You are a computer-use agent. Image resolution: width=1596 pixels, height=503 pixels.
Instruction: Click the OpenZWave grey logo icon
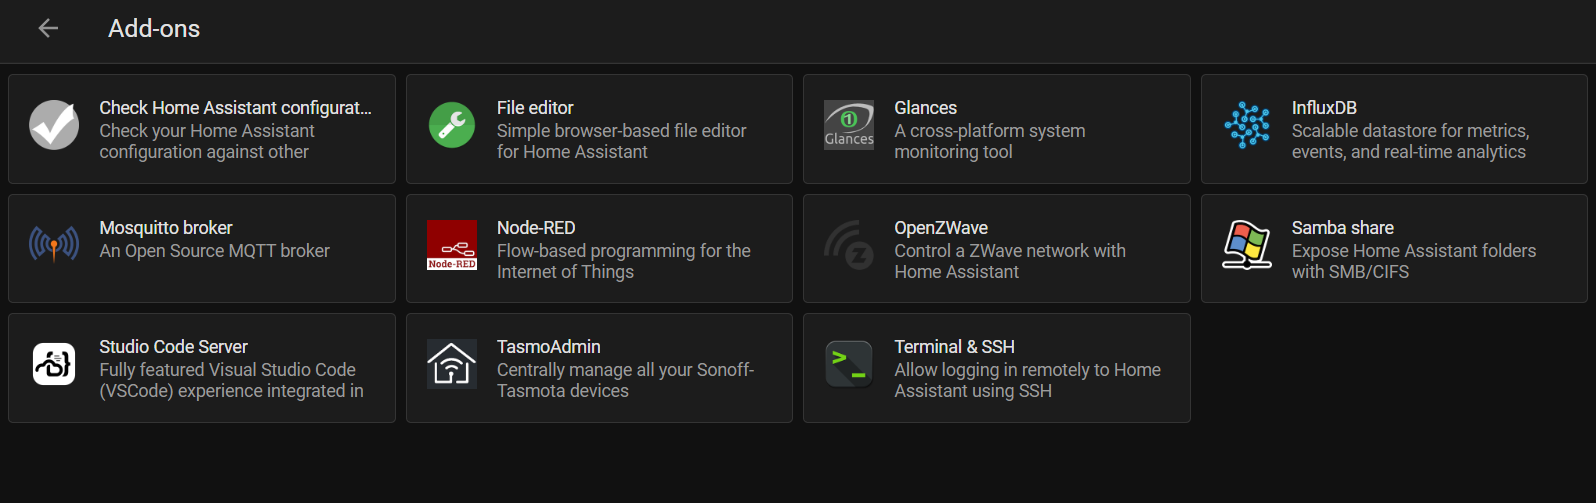[849, 245]
